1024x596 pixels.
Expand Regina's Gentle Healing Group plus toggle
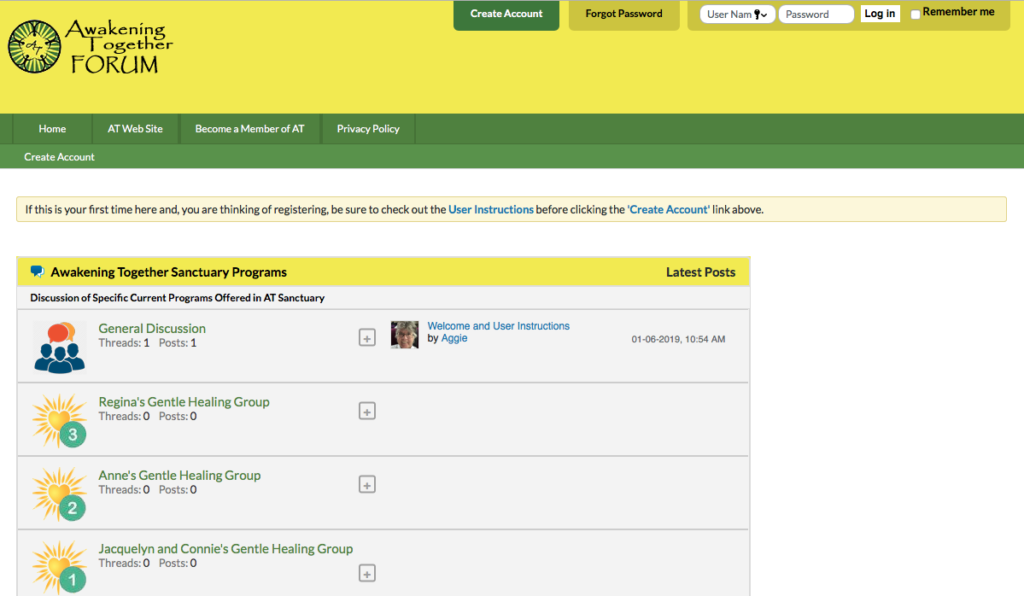click(x=367, y=411)
